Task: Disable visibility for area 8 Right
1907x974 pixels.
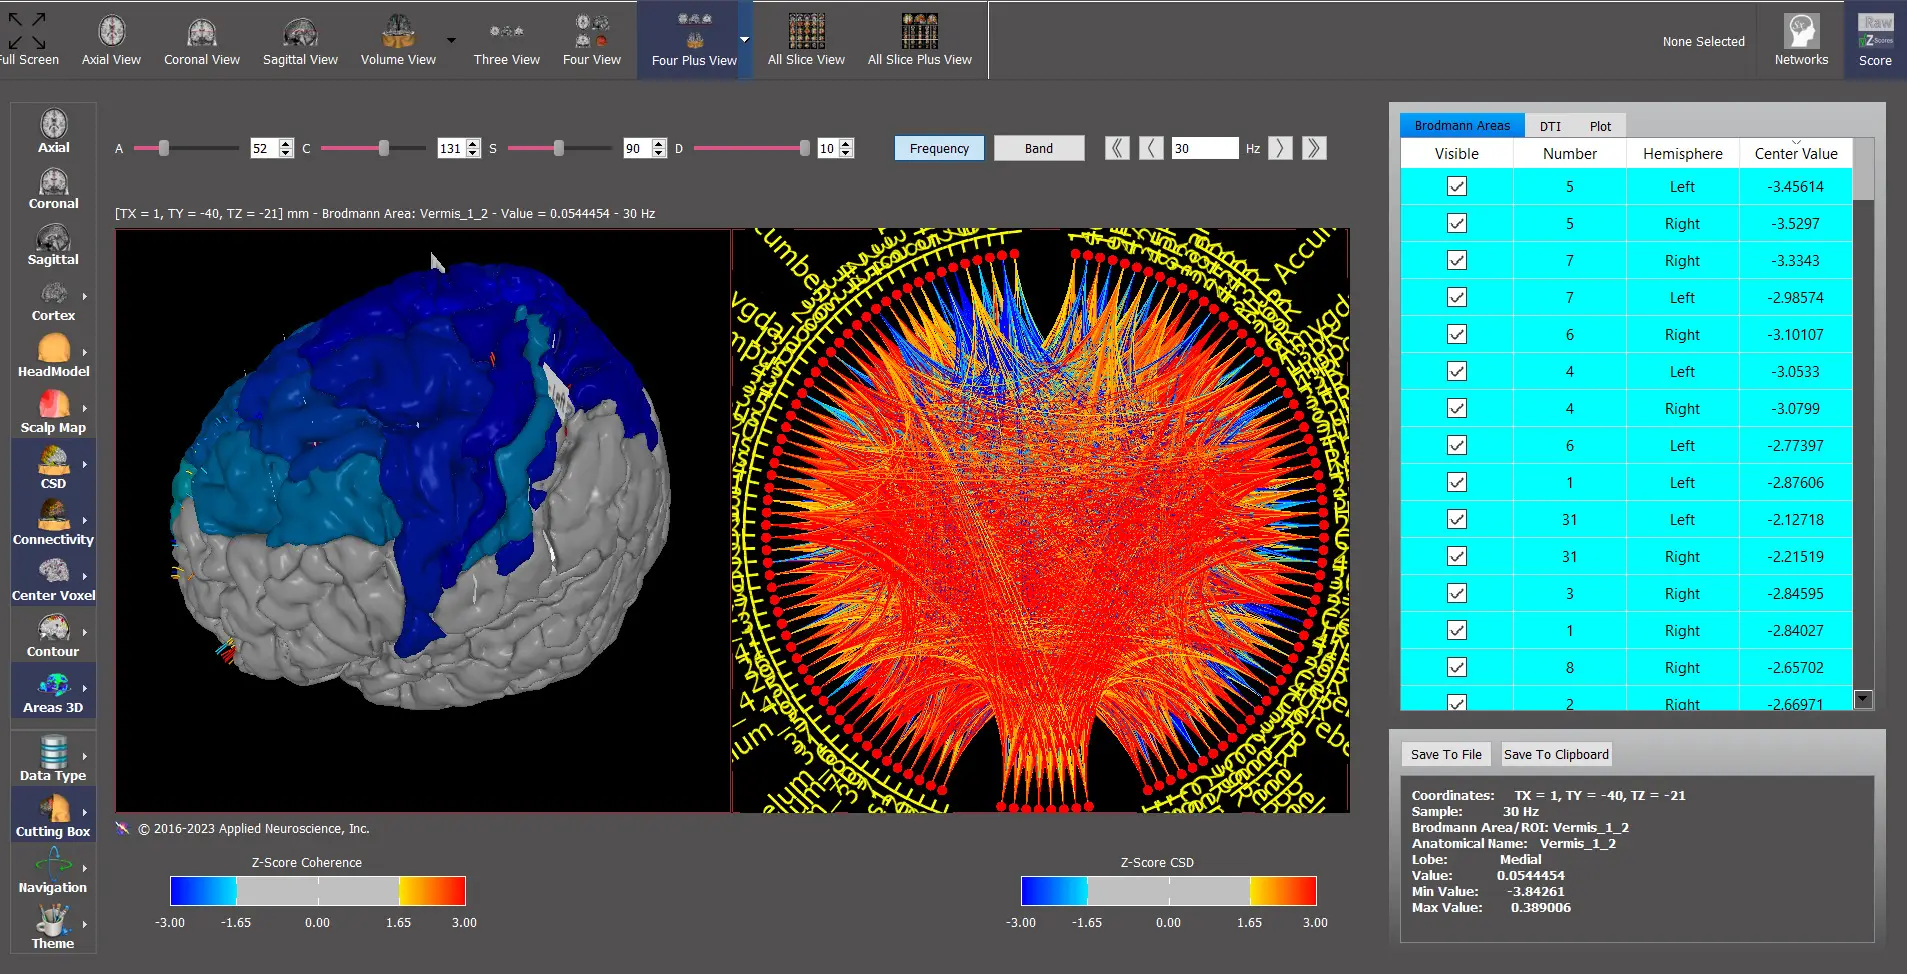Action: [x=1457, y=668]
